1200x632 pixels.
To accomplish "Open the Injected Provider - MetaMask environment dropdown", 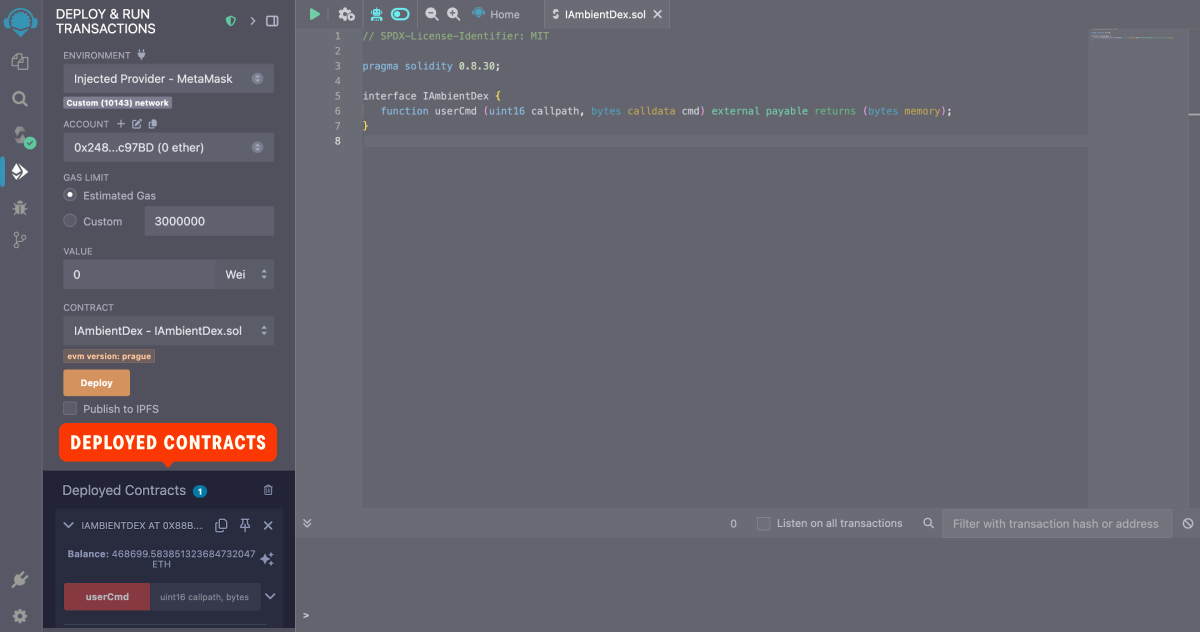I will 168,78.
